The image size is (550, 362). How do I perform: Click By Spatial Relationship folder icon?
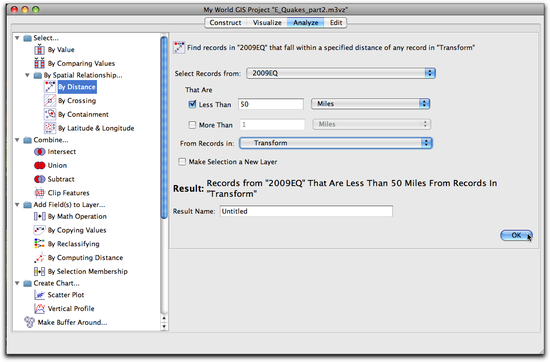[38, 75]
